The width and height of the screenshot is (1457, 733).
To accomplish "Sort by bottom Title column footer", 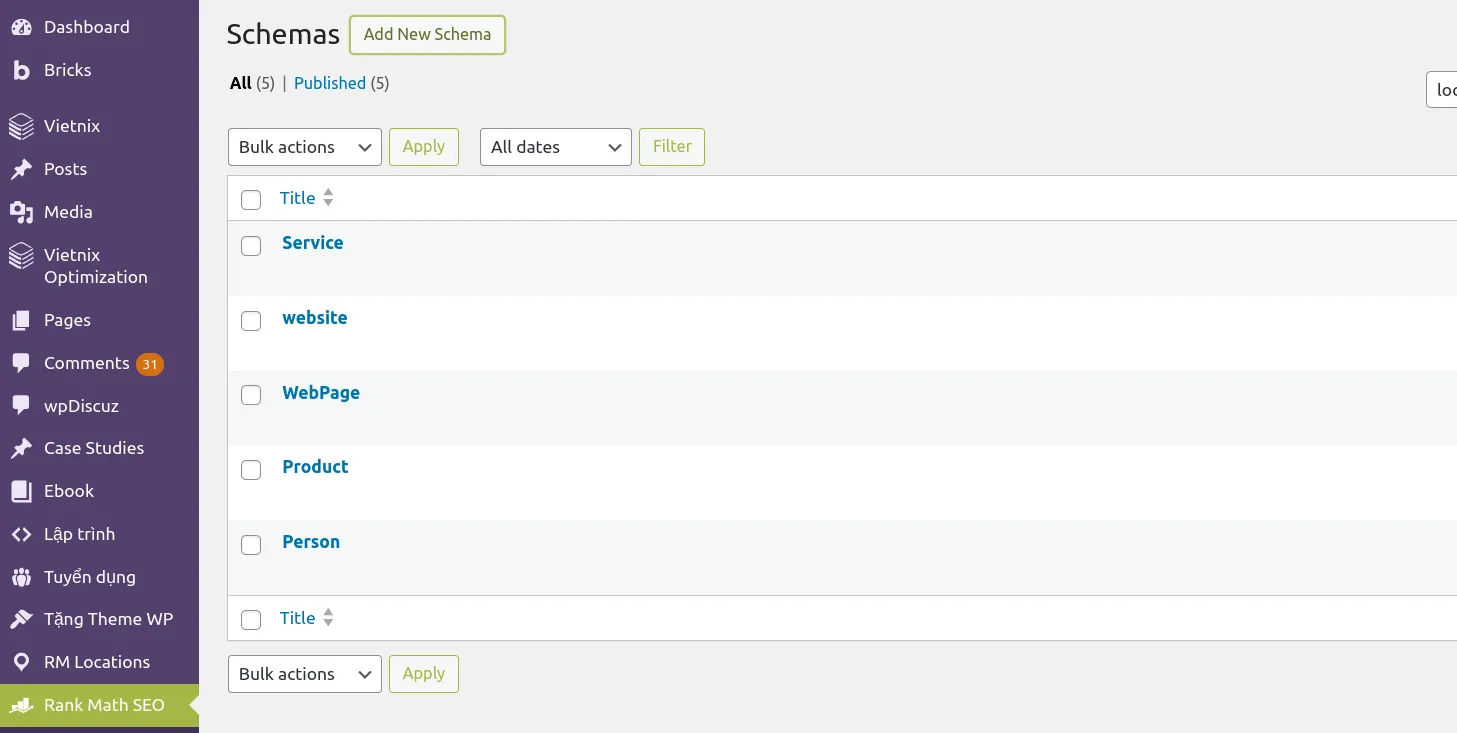I will click(298, 618).
